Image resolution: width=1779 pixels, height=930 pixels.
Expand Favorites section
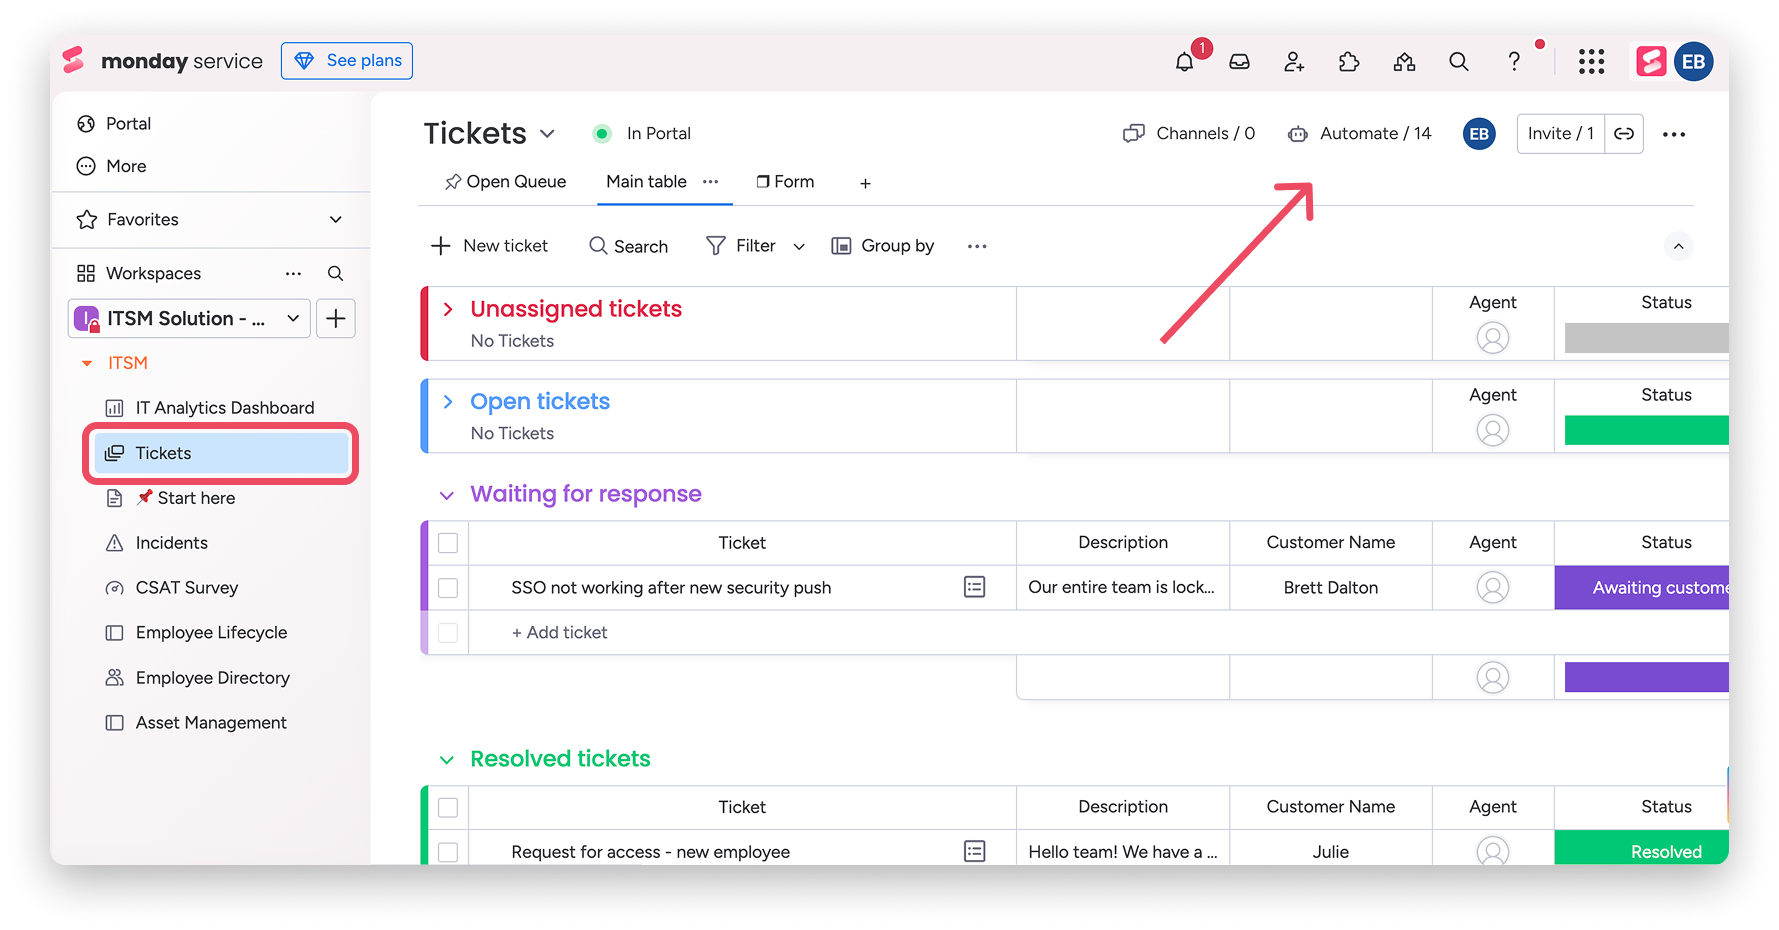[336, 219]
